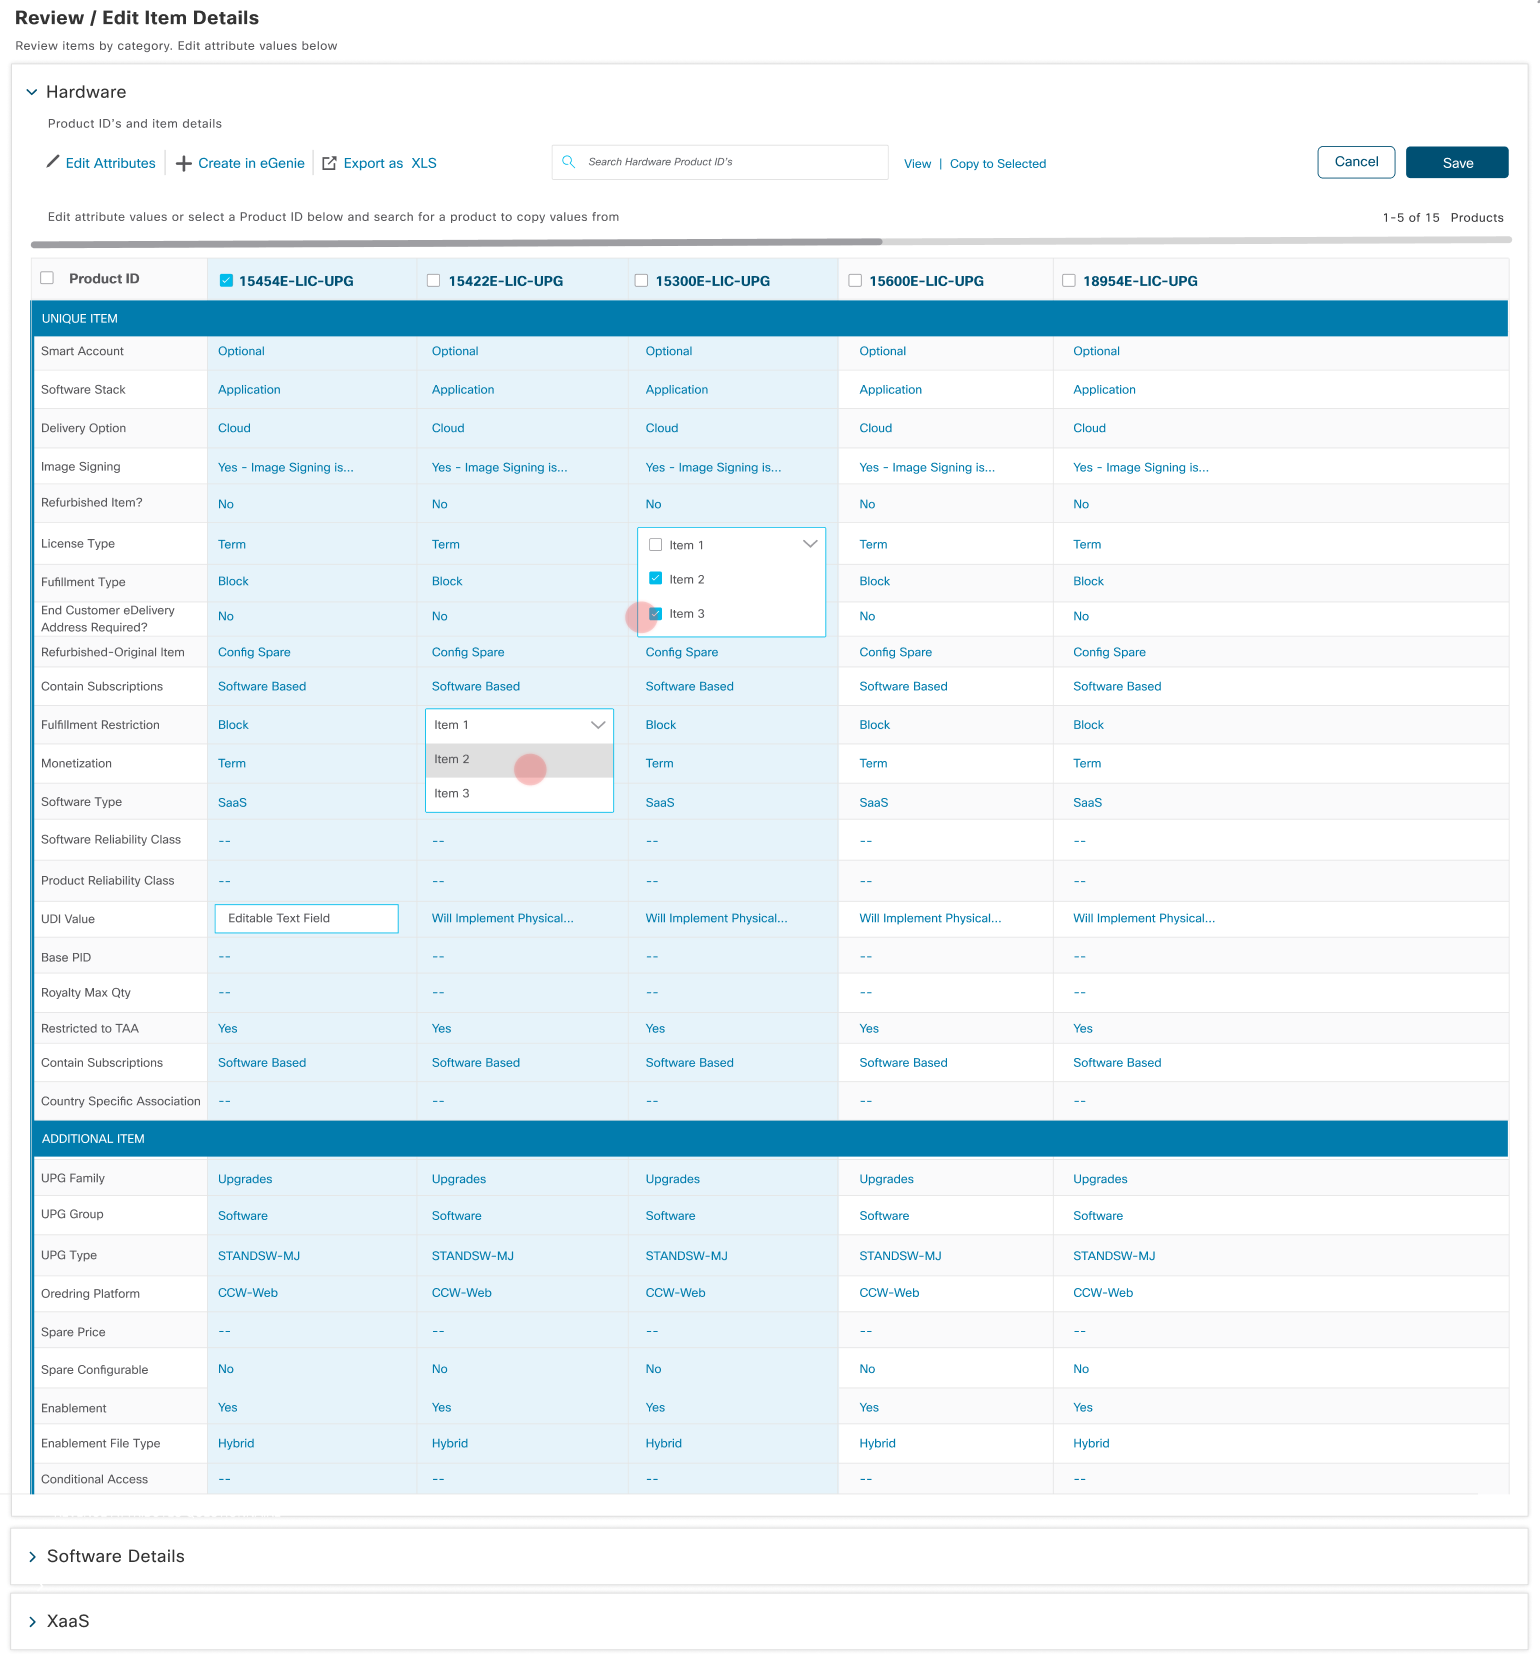
Task: Click the magnifier icon in the search box
Action: pos(568,162)
